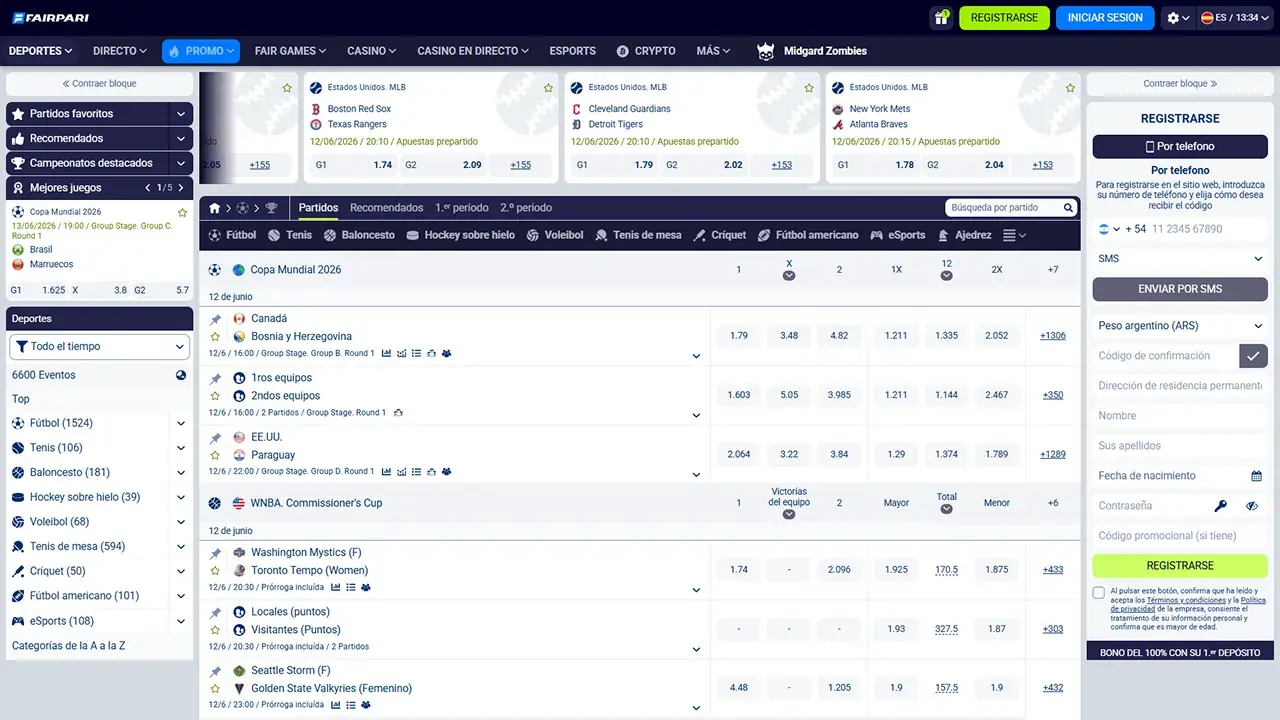This screenshot has height=720, width=1280.
Task: Select odds 1.79 for Canadá win
Action: click(x=739, y=336)
